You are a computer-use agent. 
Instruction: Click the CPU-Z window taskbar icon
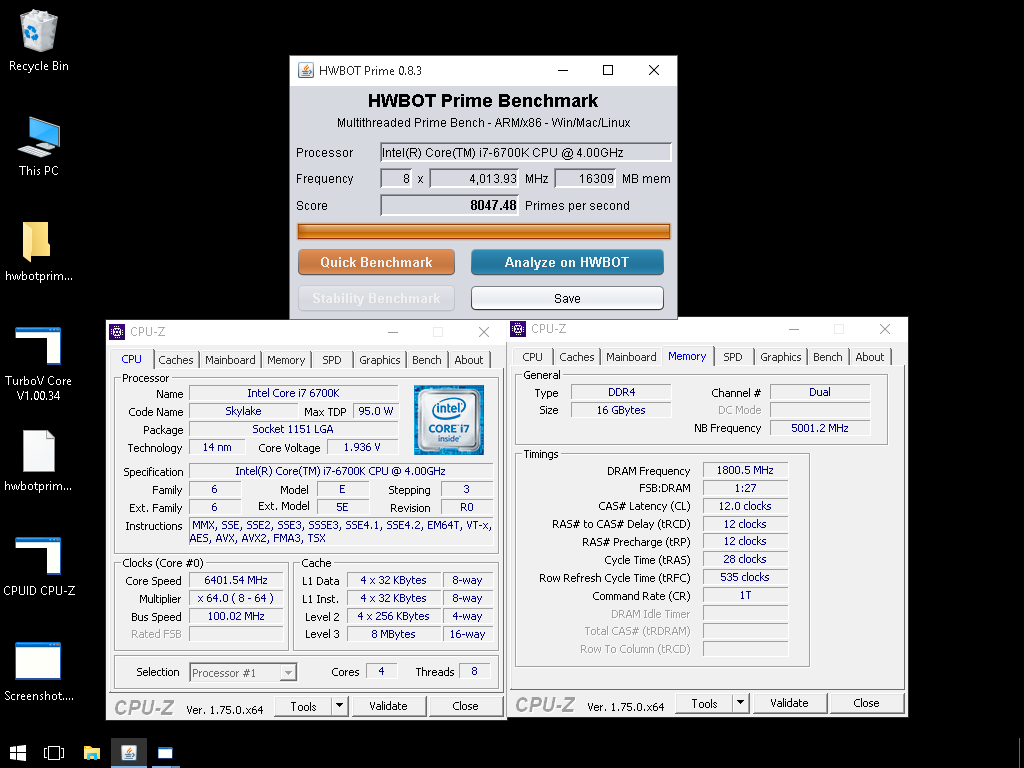point(165,752)
